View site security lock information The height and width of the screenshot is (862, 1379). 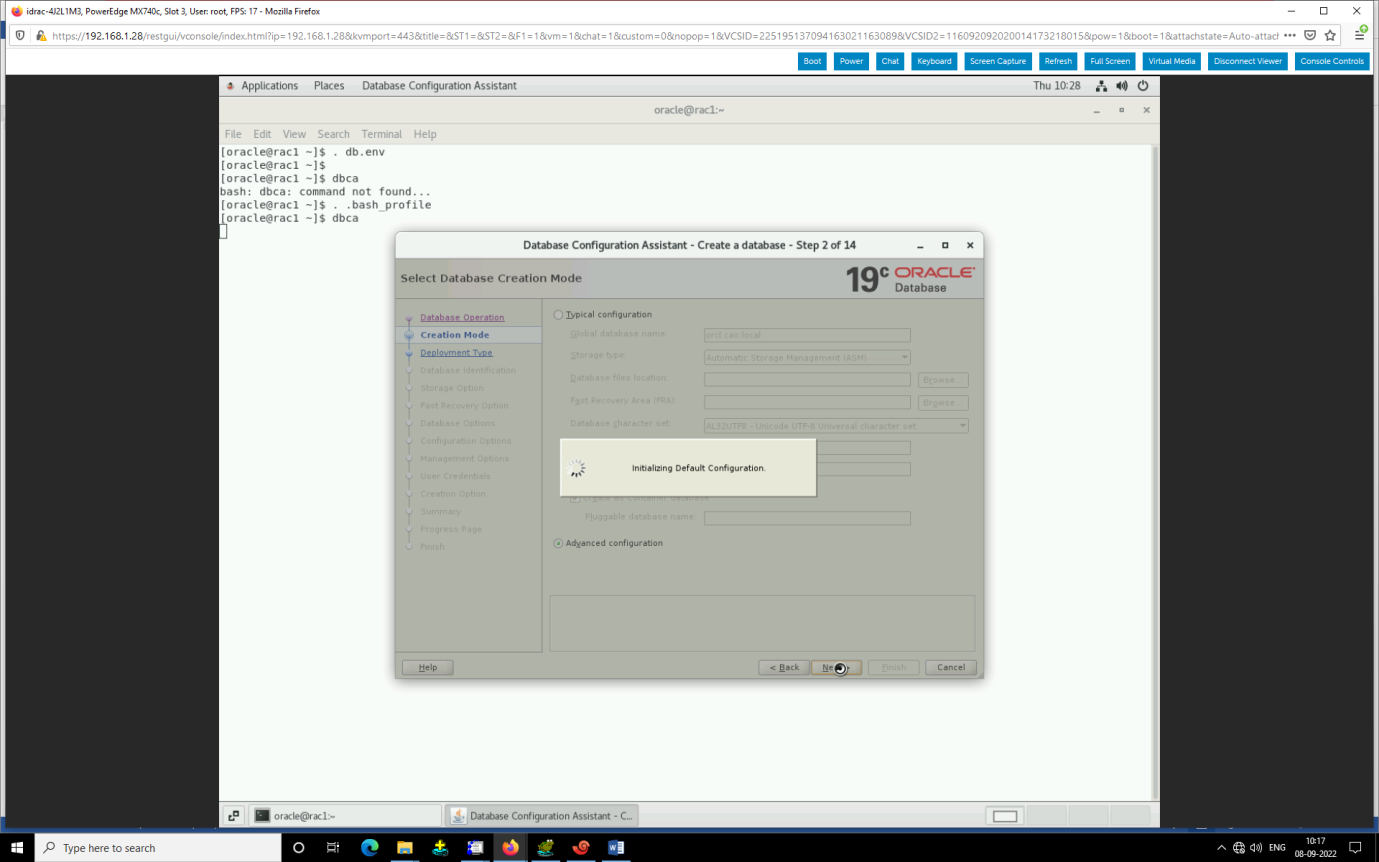41,35
